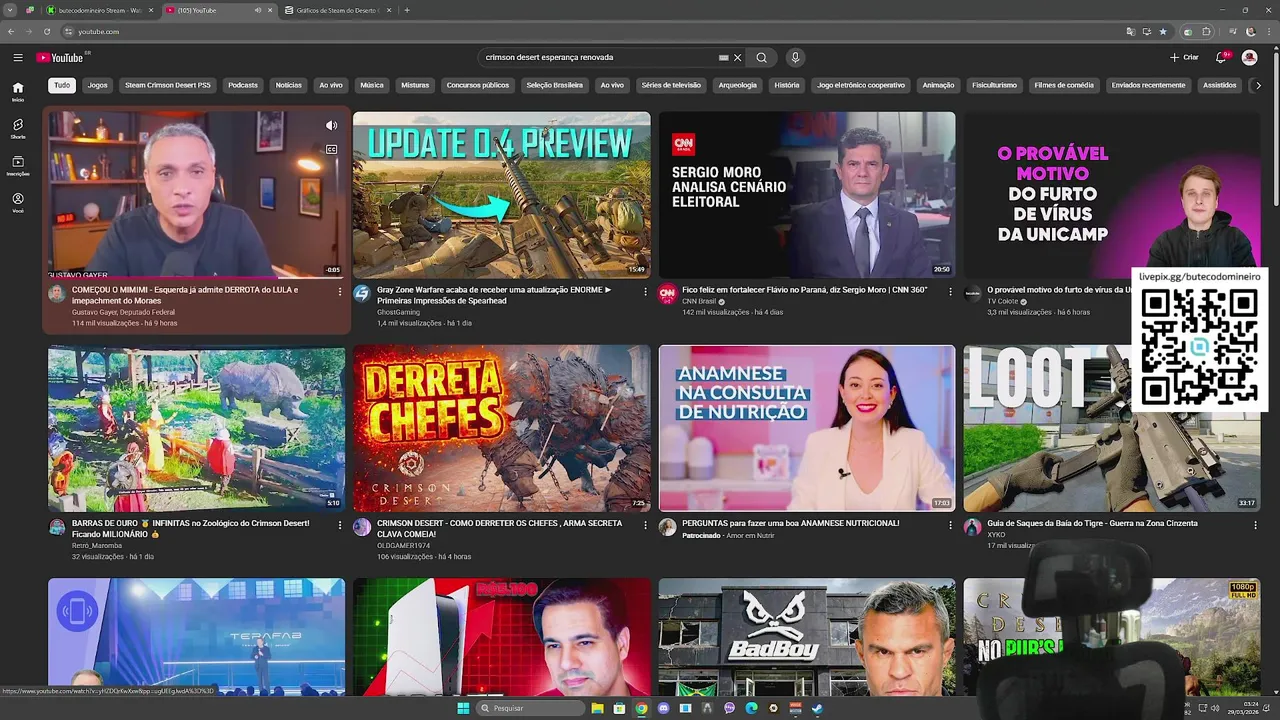Screen dimensions: 1280x720
Task: Open the Amor em Nutrir sponsor link
Action: tap(751, 535)
